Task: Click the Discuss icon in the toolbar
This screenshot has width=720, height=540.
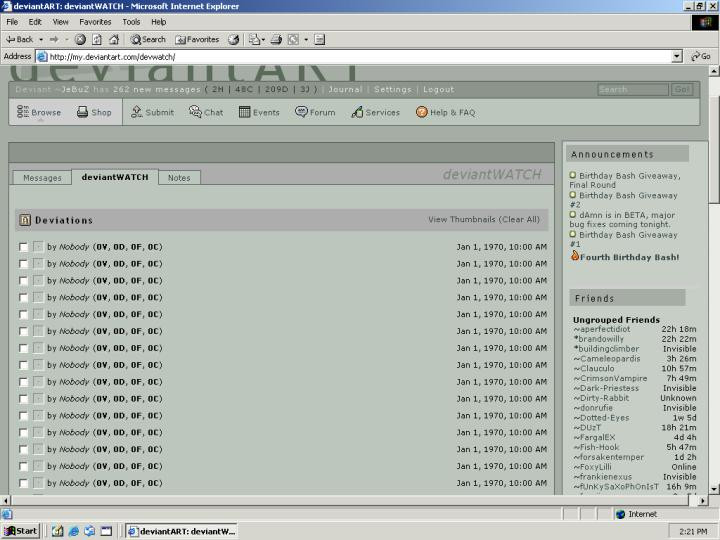Action: [320, 39]
